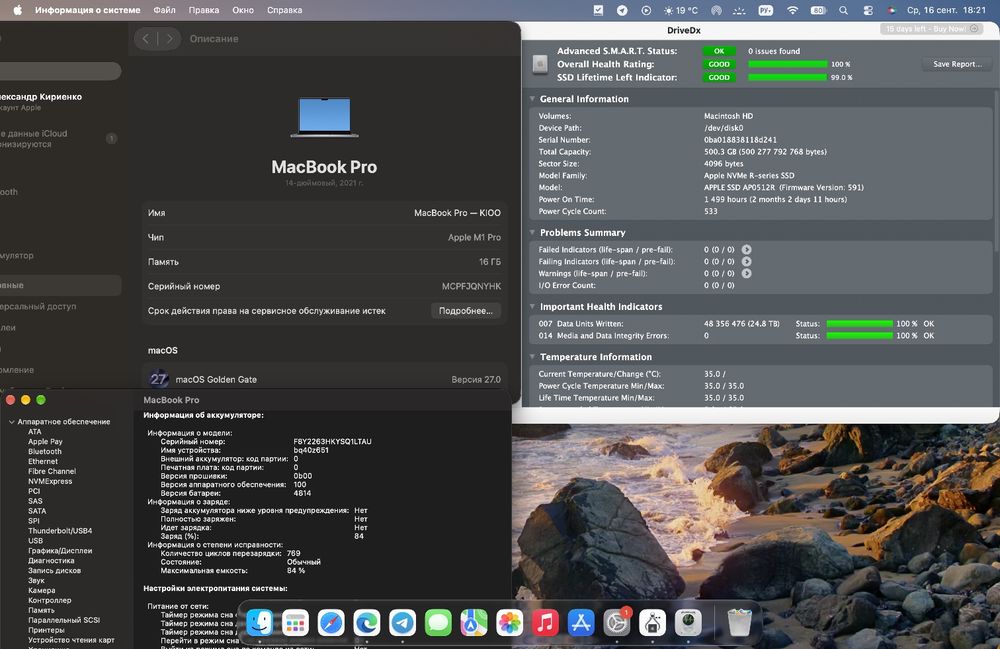Viewport: 1000px width, 649px height.
Task: Click Overall Health Rating progress bar
Action: tap(788, 64)
